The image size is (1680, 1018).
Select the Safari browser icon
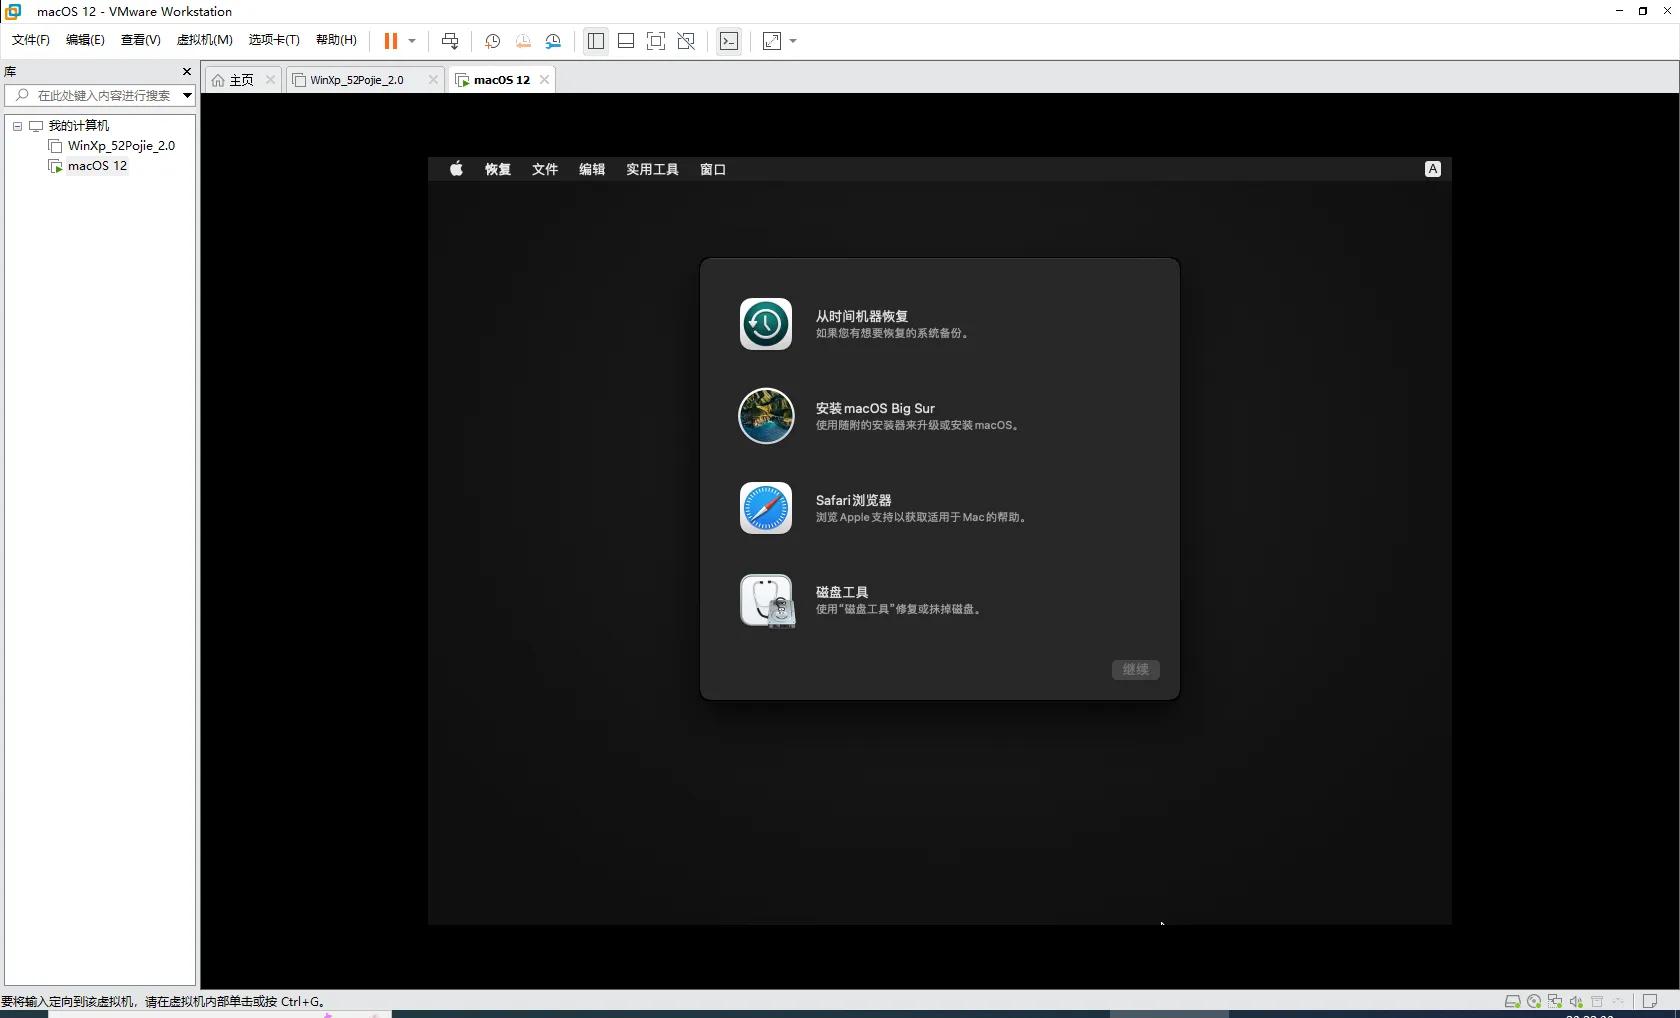[766, 508]
